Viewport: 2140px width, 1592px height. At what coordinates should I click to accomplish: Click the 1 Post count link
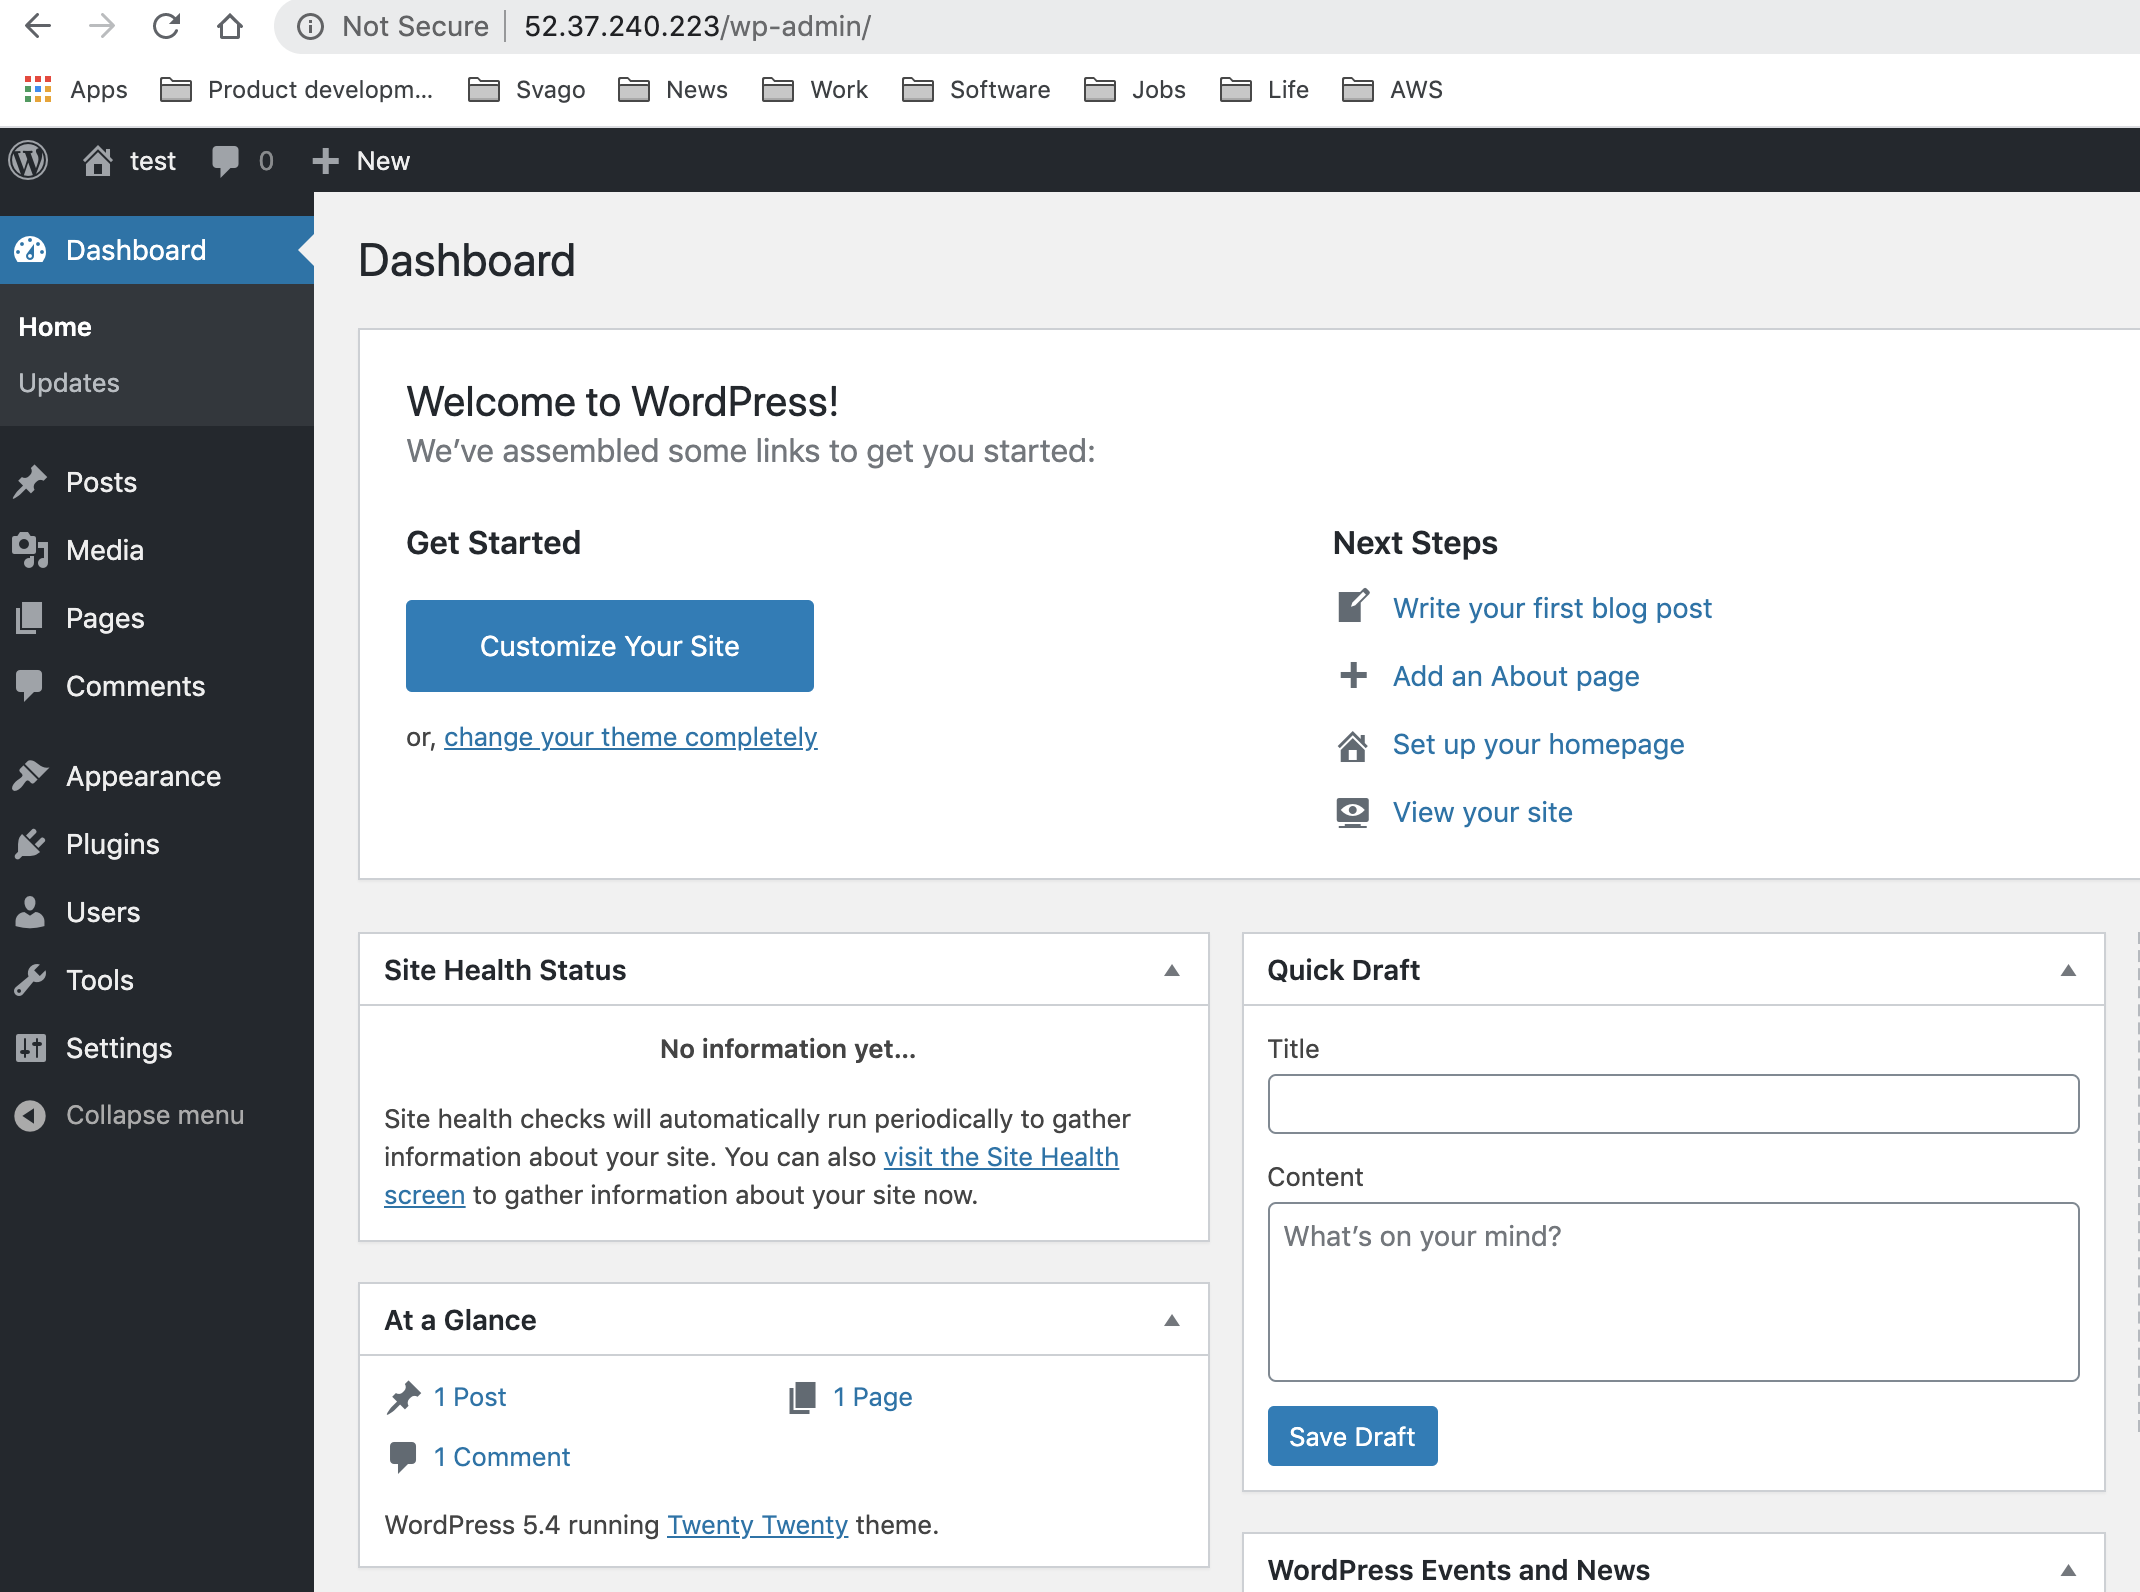(x=470, y=1397)
